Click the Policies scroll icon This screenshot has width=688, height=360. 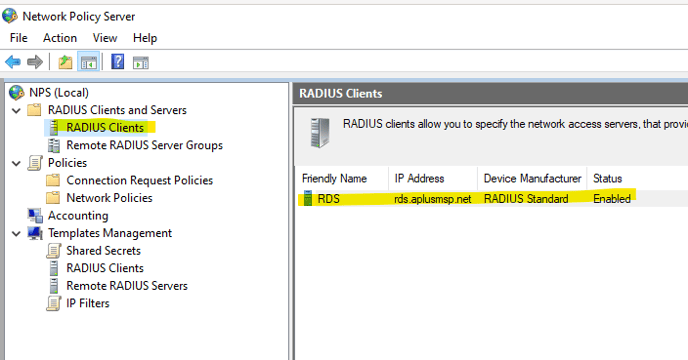tap(35, 163)
